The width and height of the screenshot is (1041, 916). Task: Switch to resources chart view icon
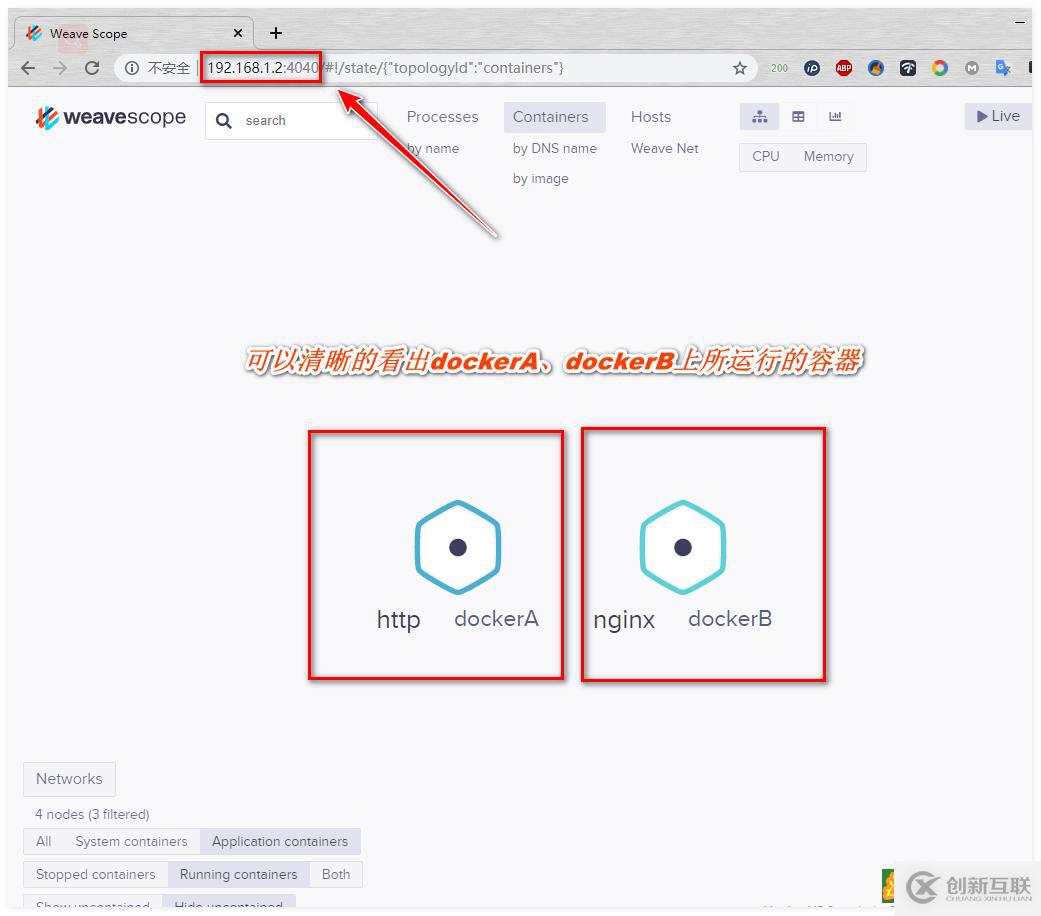(835, 117)
